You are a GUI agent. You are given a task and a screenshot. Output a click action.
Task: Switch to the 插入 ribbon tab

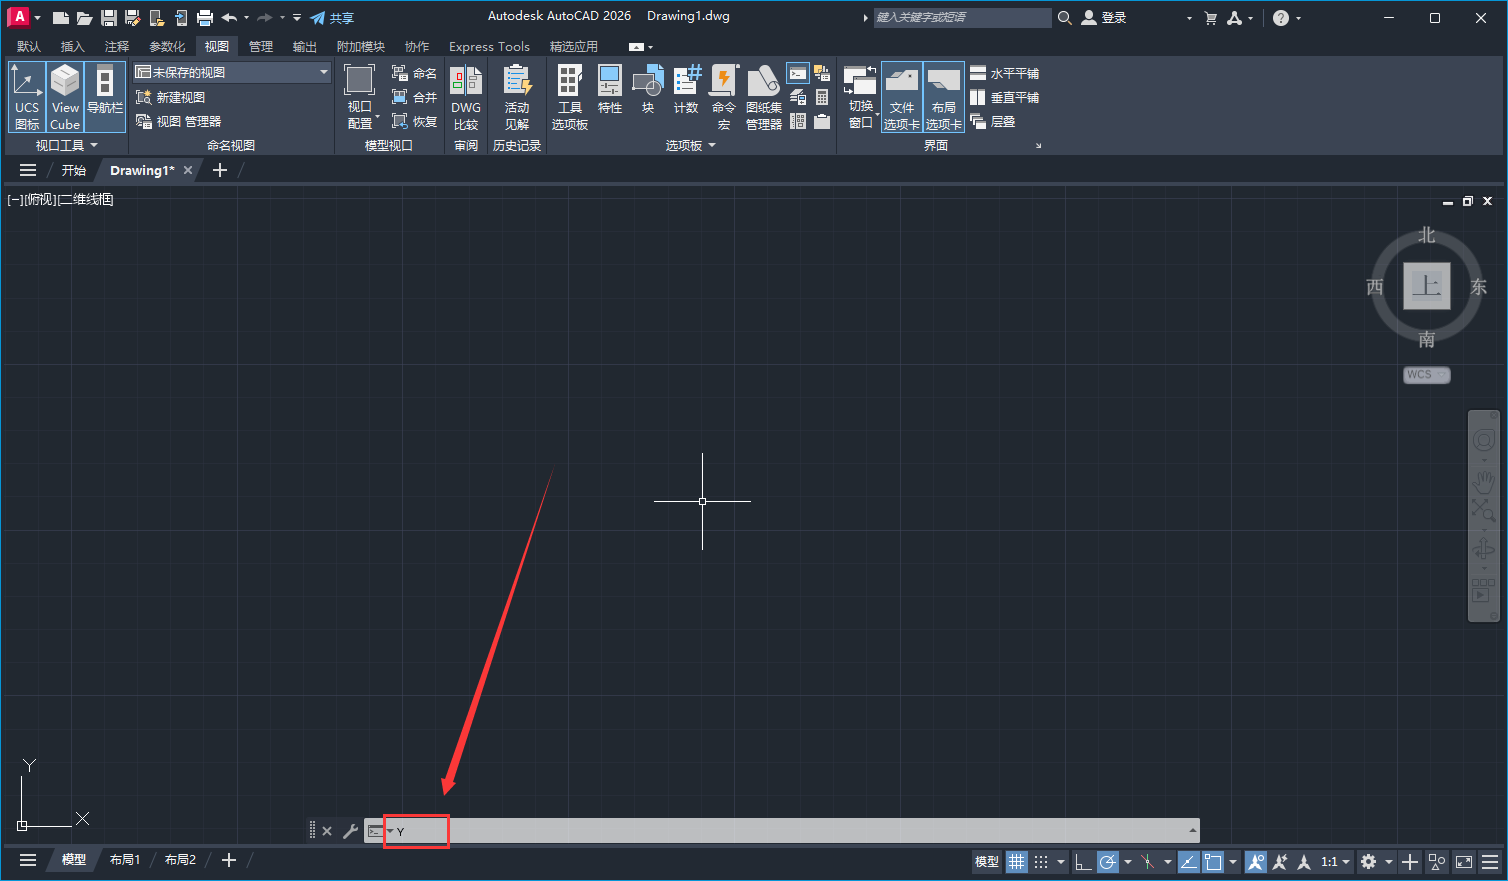pos(73,46)
